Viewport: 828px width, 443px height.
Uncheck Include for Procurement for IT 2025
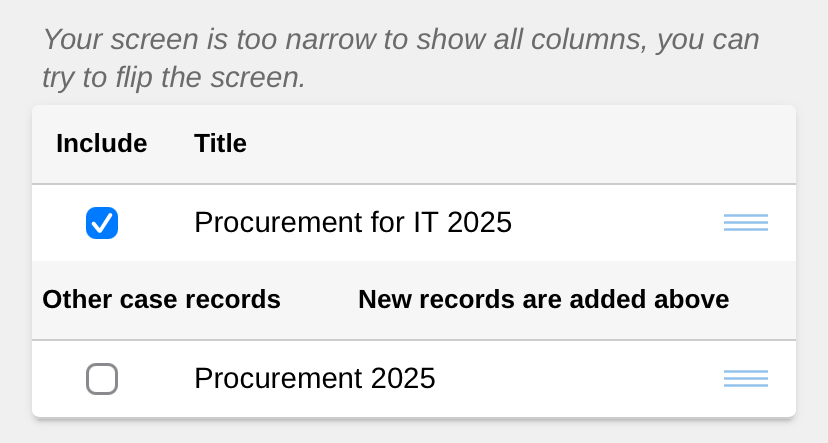pos(102,223)
